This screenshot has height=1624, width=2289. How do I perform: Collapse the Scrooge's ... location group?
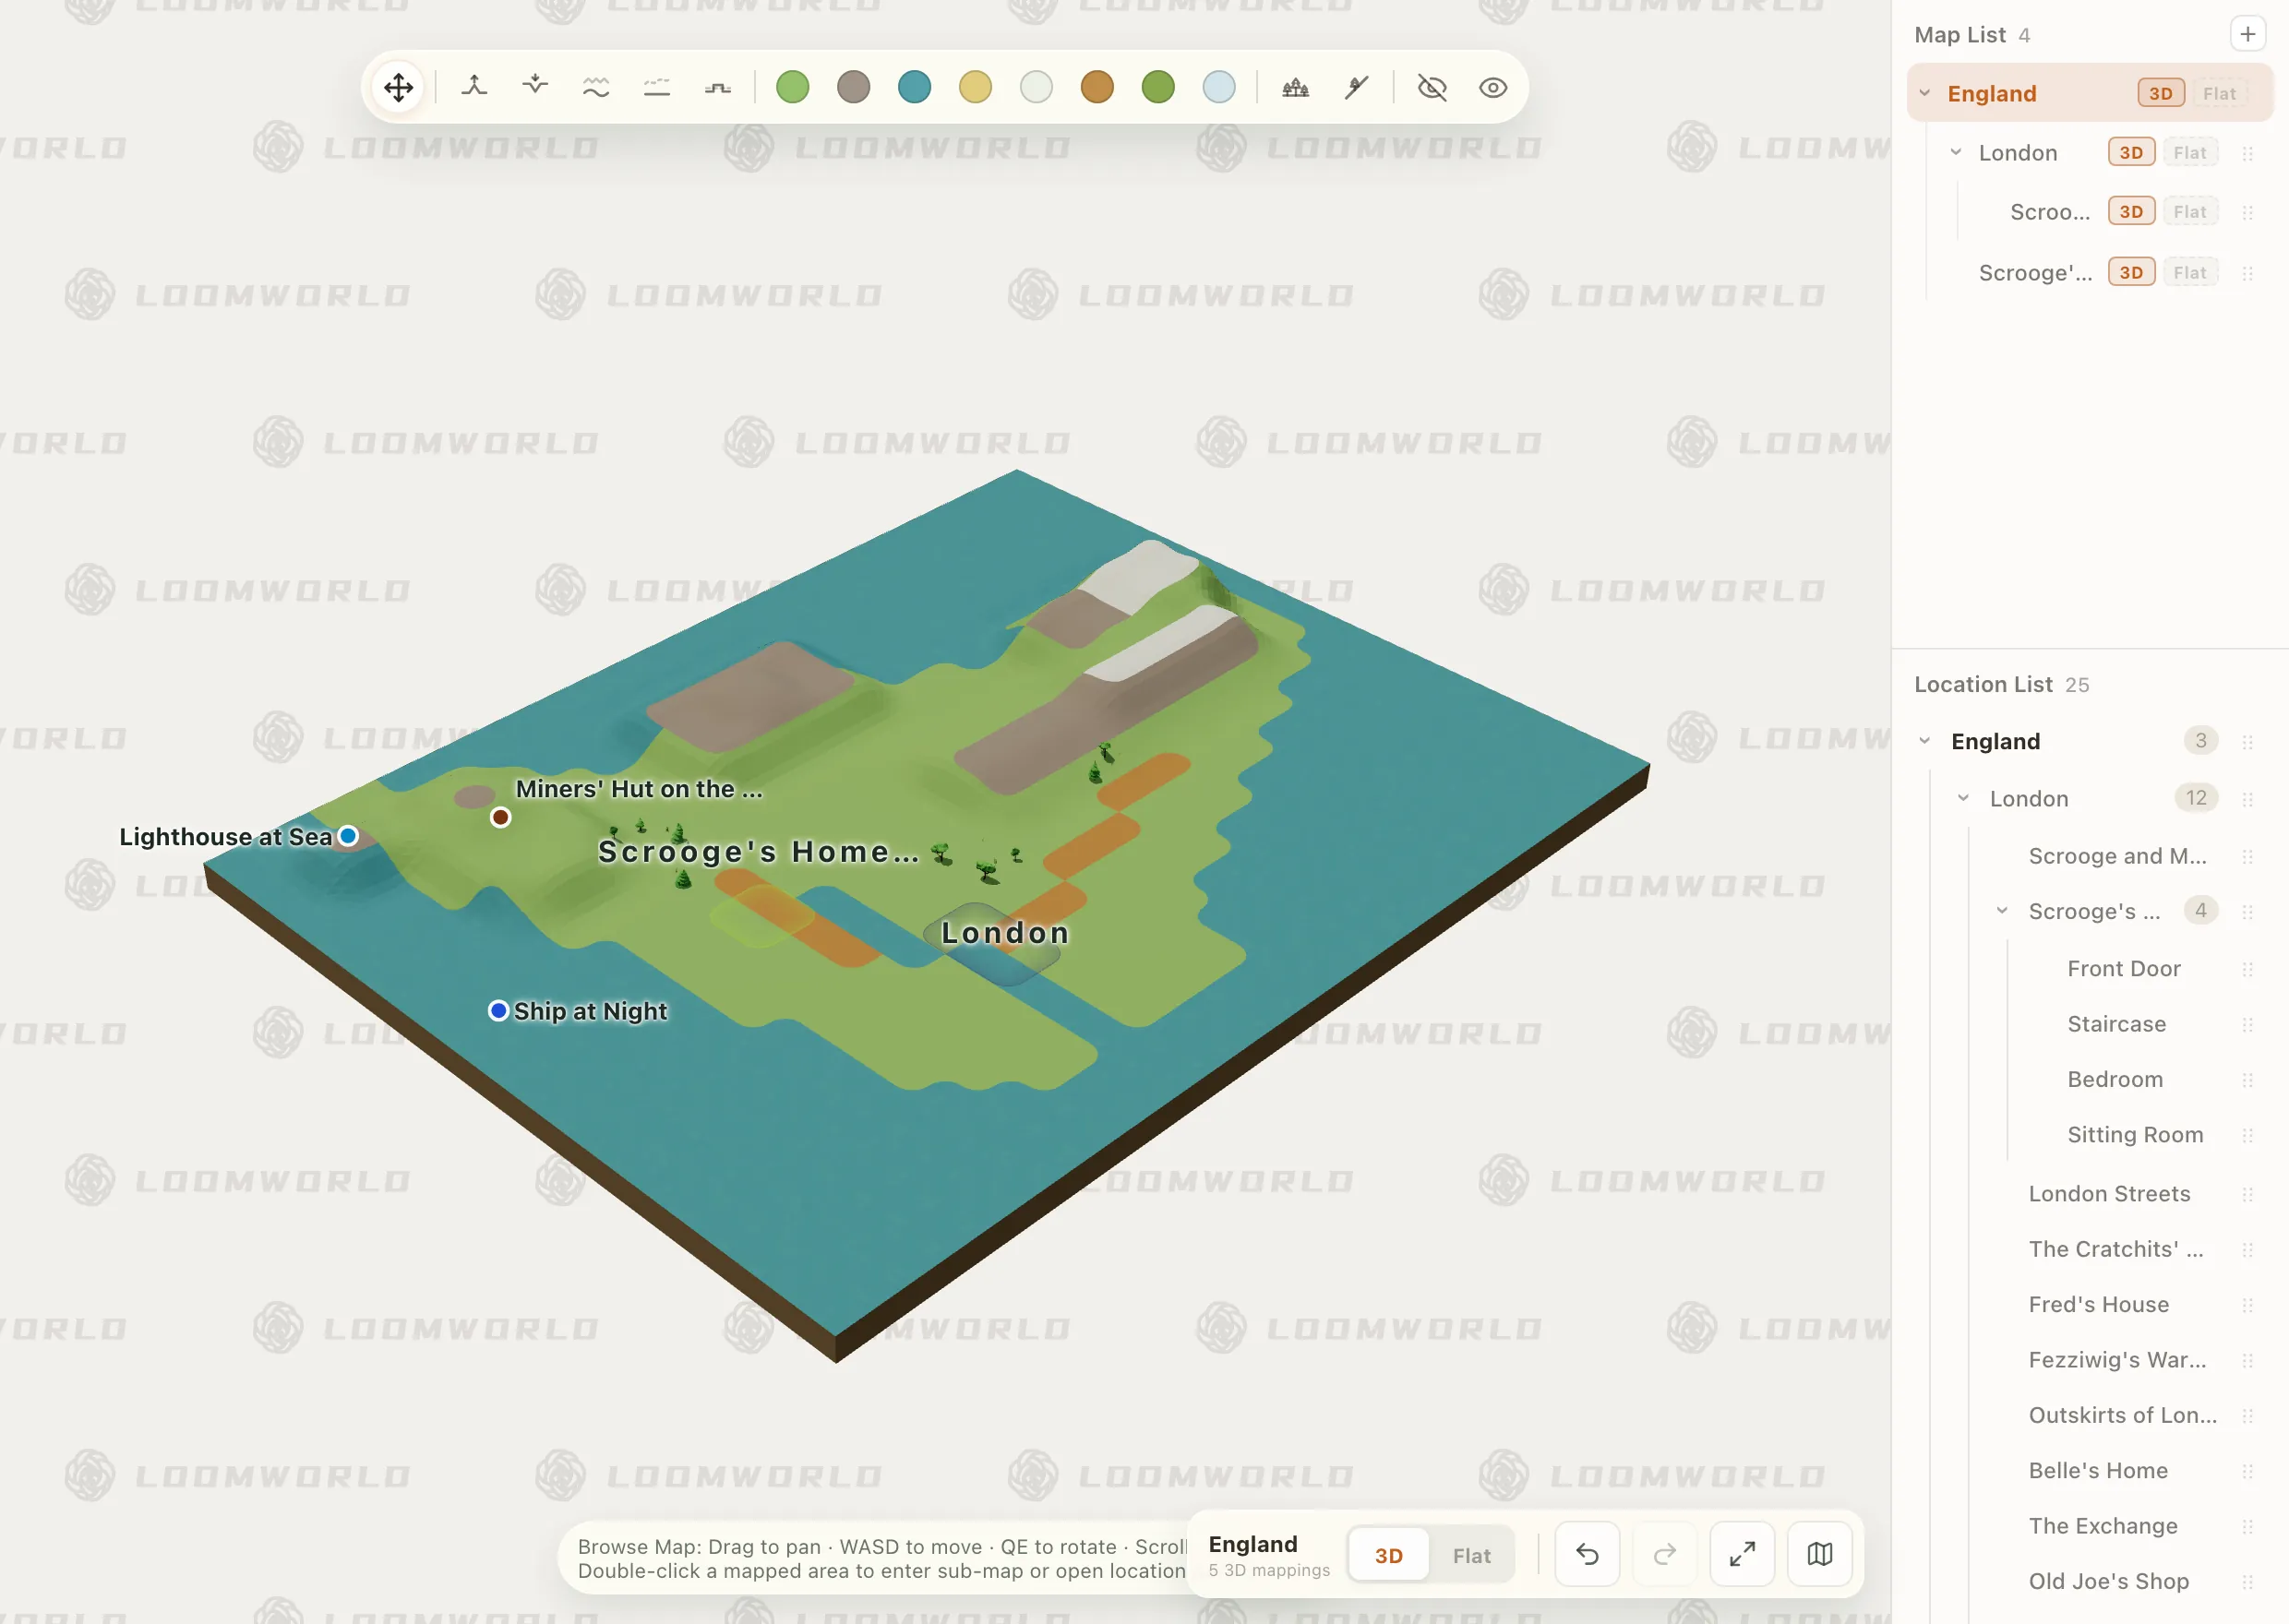[2002, 911]
